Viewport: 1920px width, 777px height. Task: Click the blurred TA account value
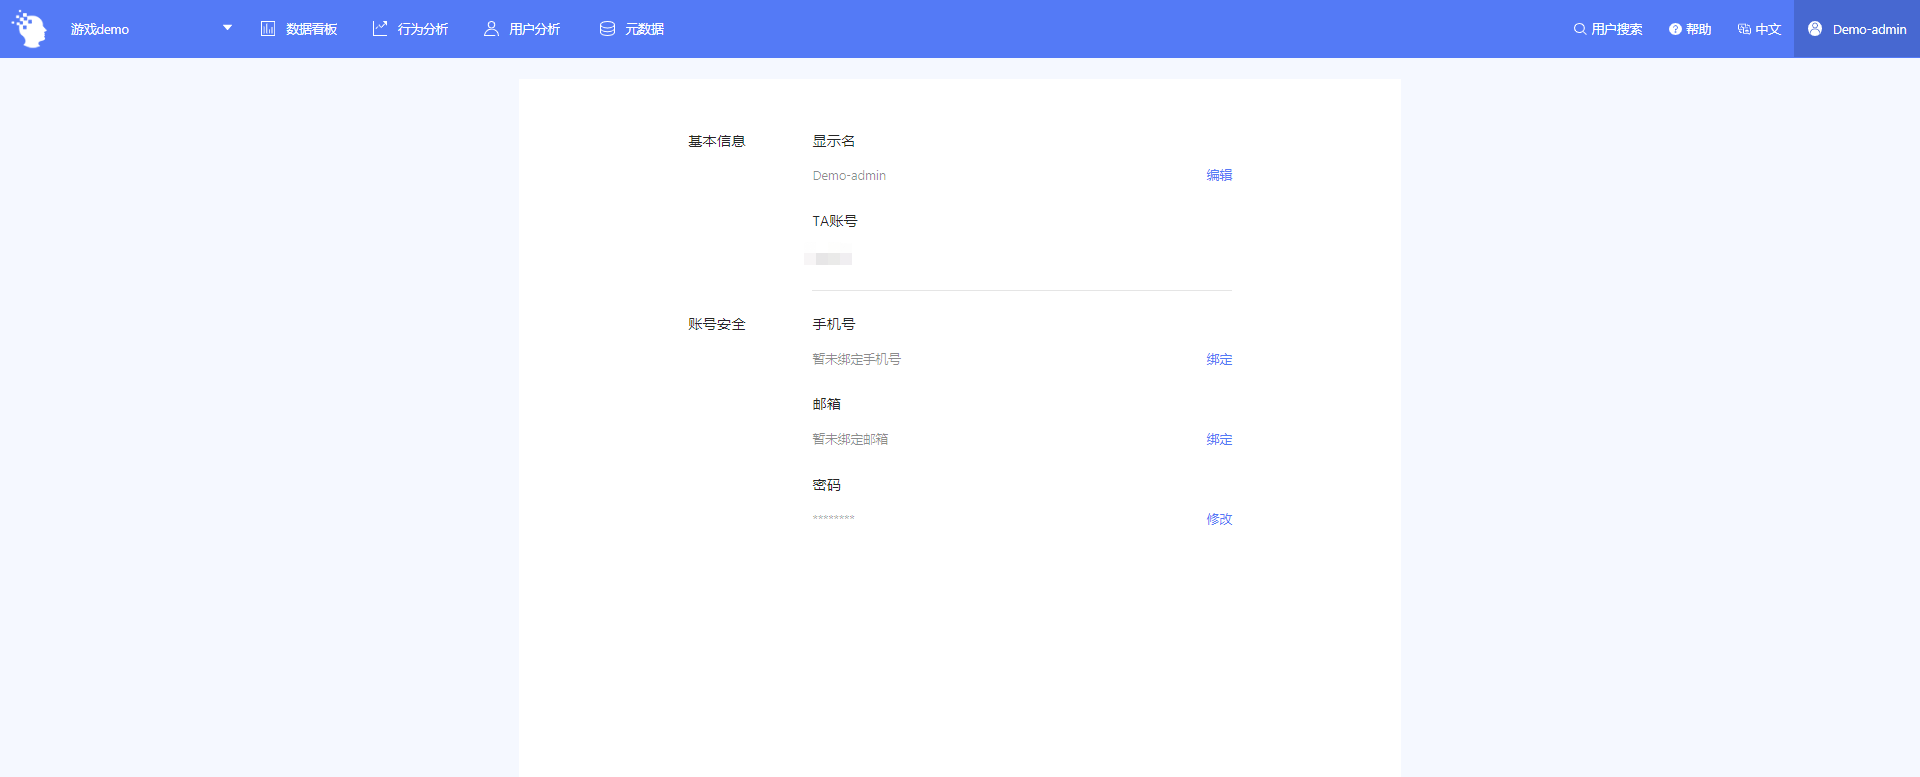[828, 259]
